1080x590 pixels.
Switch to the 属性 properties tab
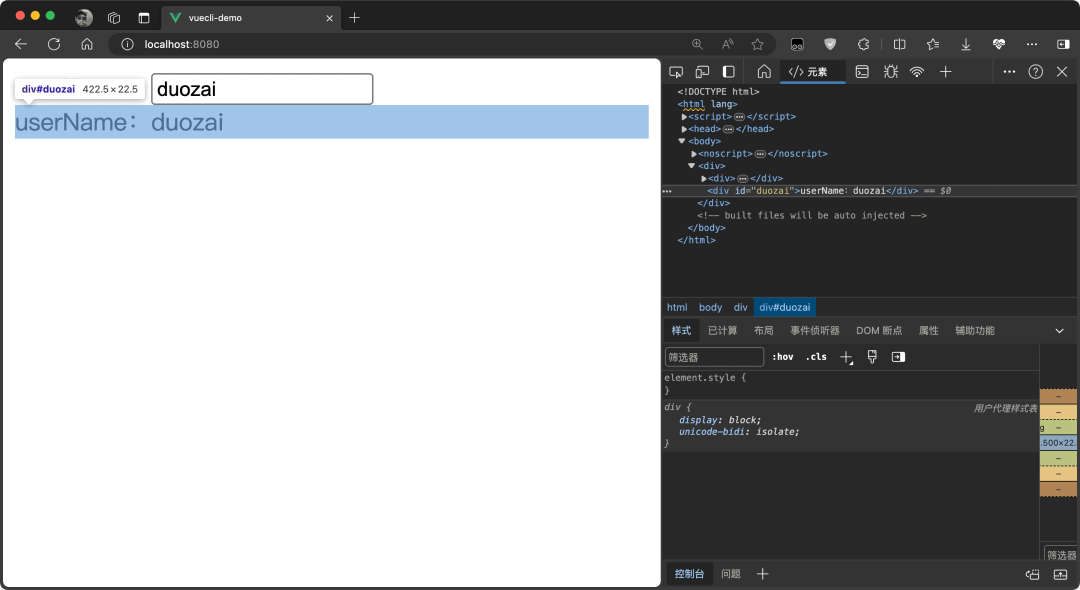[x=928, y=330]
